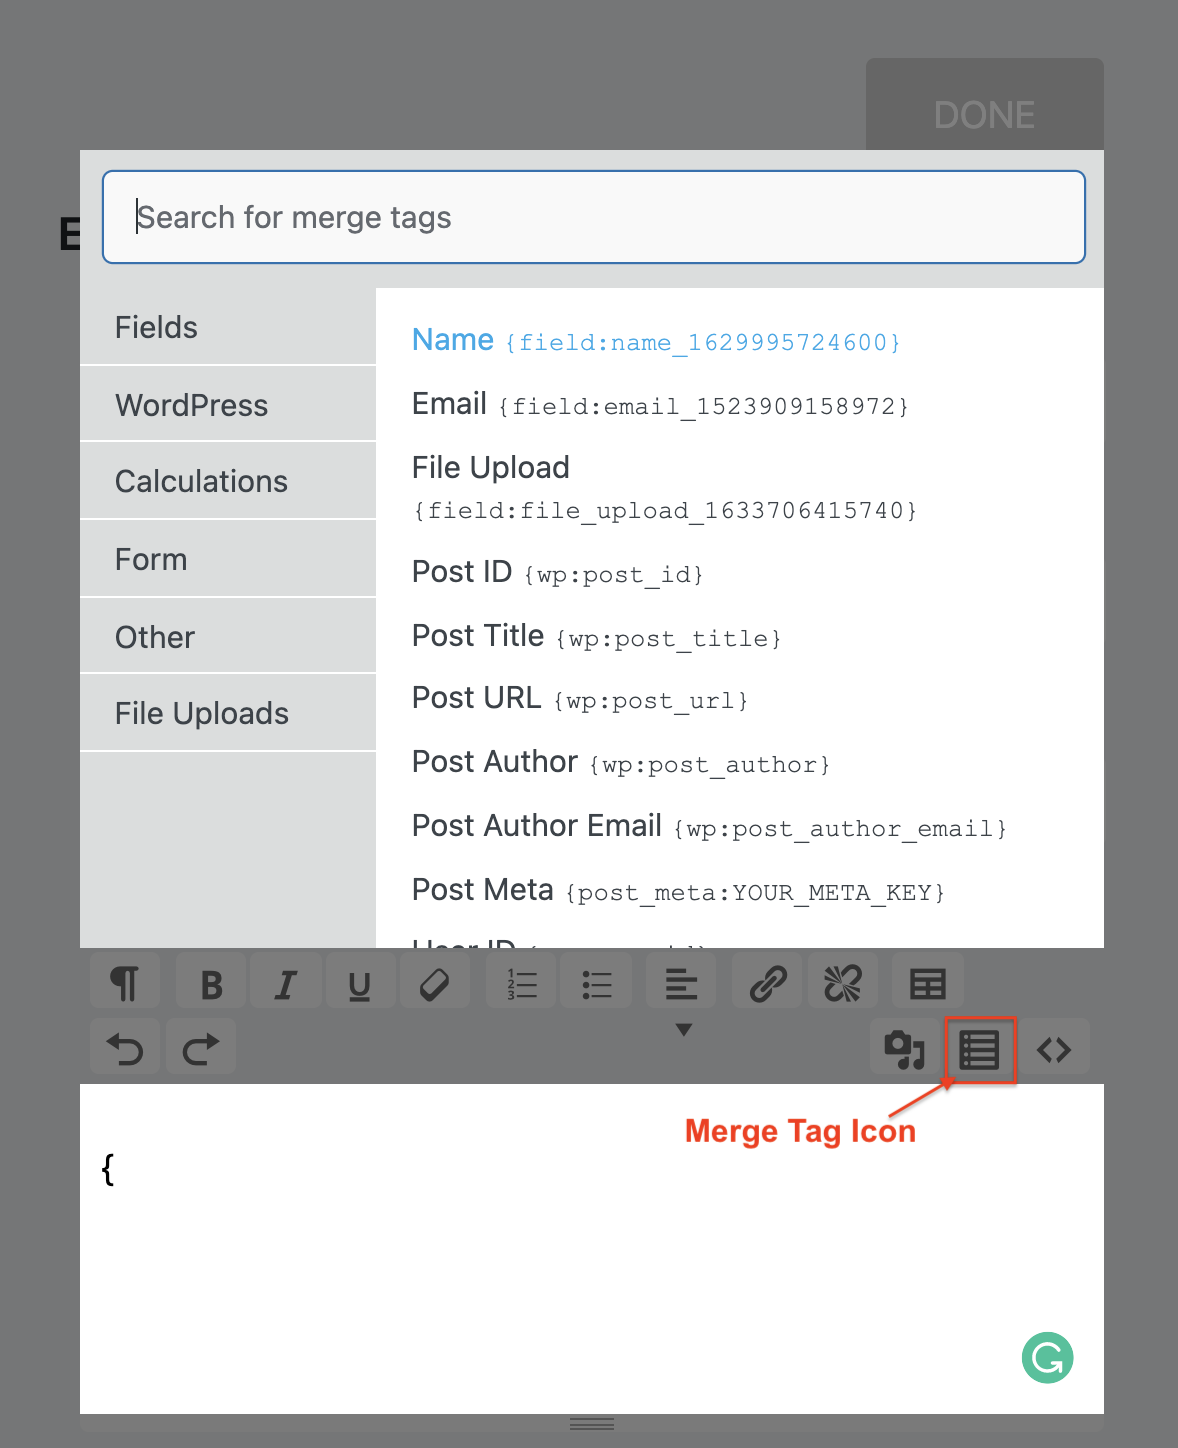Insert a numbered list

(520, 982)
